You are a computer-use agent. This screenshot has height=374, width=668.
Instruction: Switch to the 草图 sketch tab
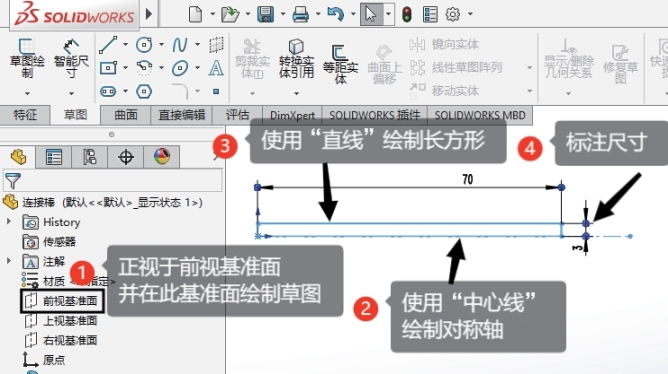(x=75, y=115)
